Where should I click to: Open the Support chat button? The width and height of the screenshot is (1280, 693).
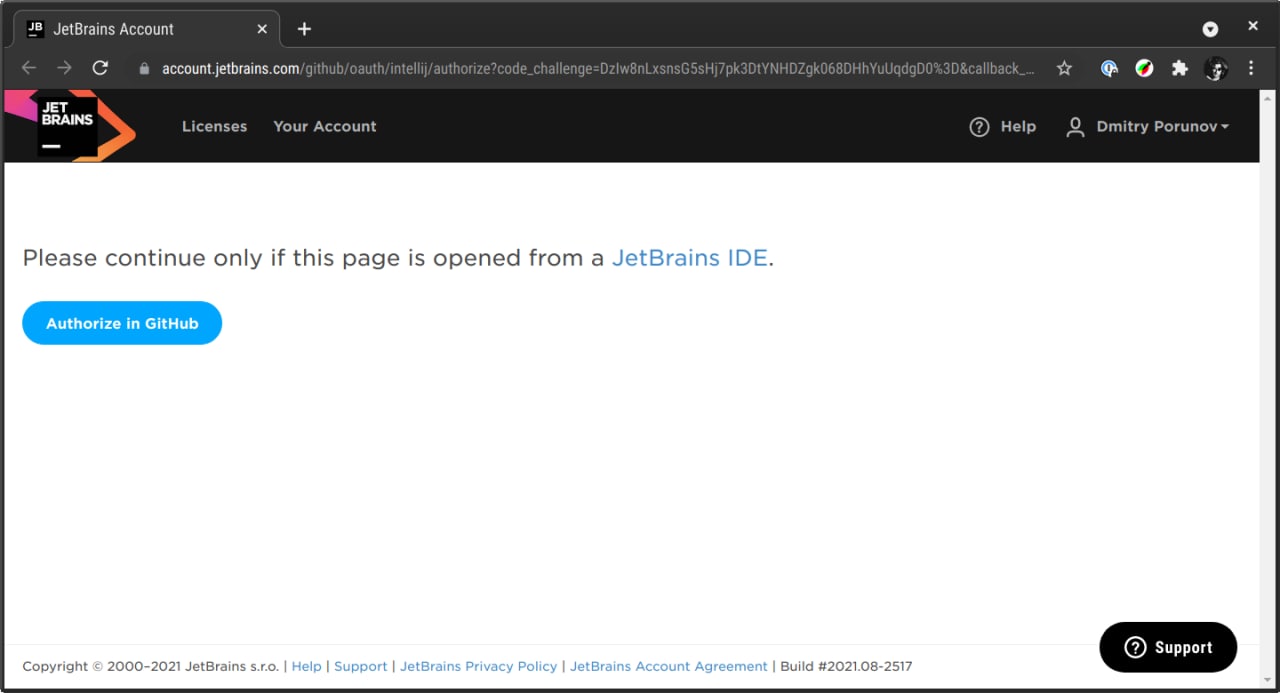coord(1168,647)
